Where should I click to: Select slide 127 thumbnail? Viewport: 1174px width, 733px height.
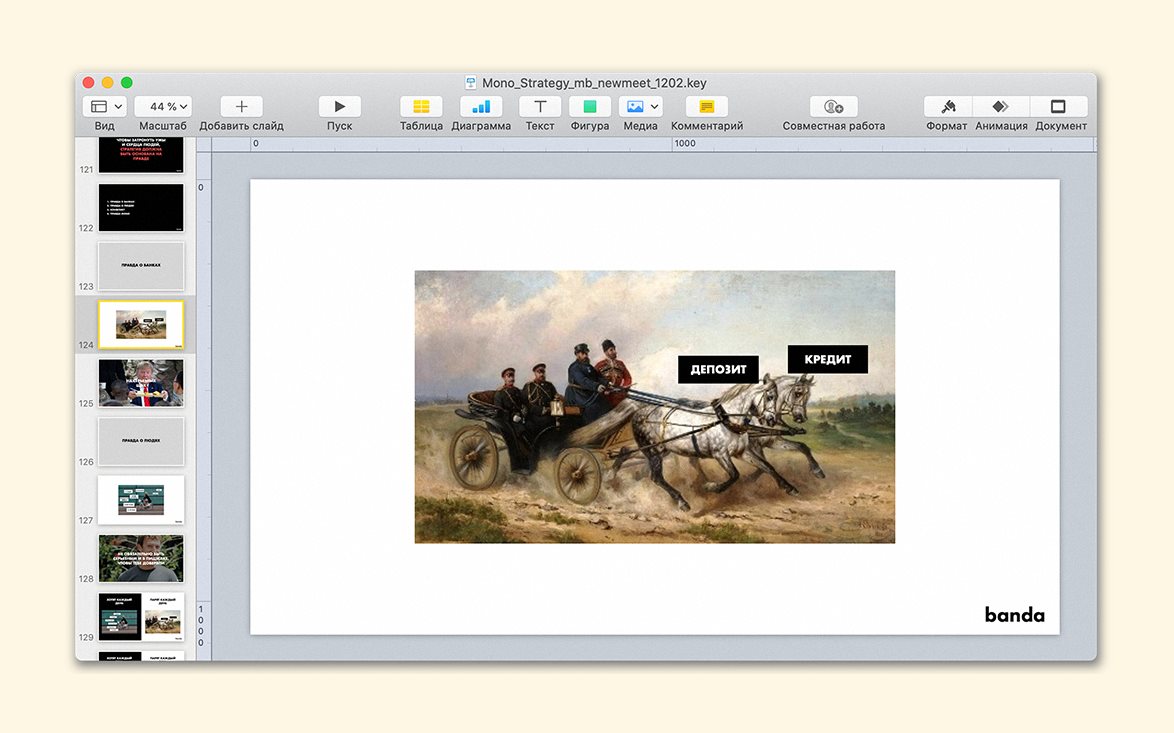[x=141, y=499]
